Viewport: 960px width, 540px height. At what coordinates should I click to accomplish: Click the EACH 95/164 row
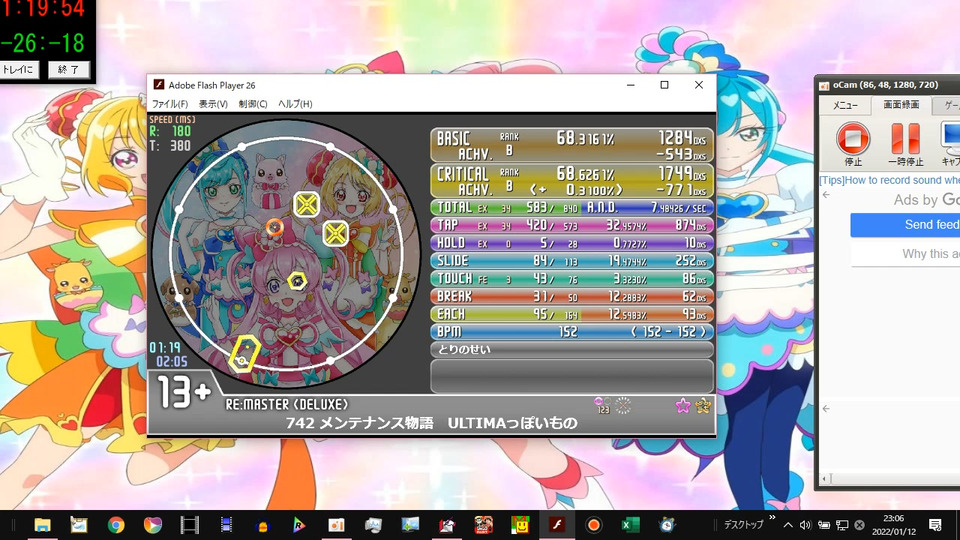572,314
